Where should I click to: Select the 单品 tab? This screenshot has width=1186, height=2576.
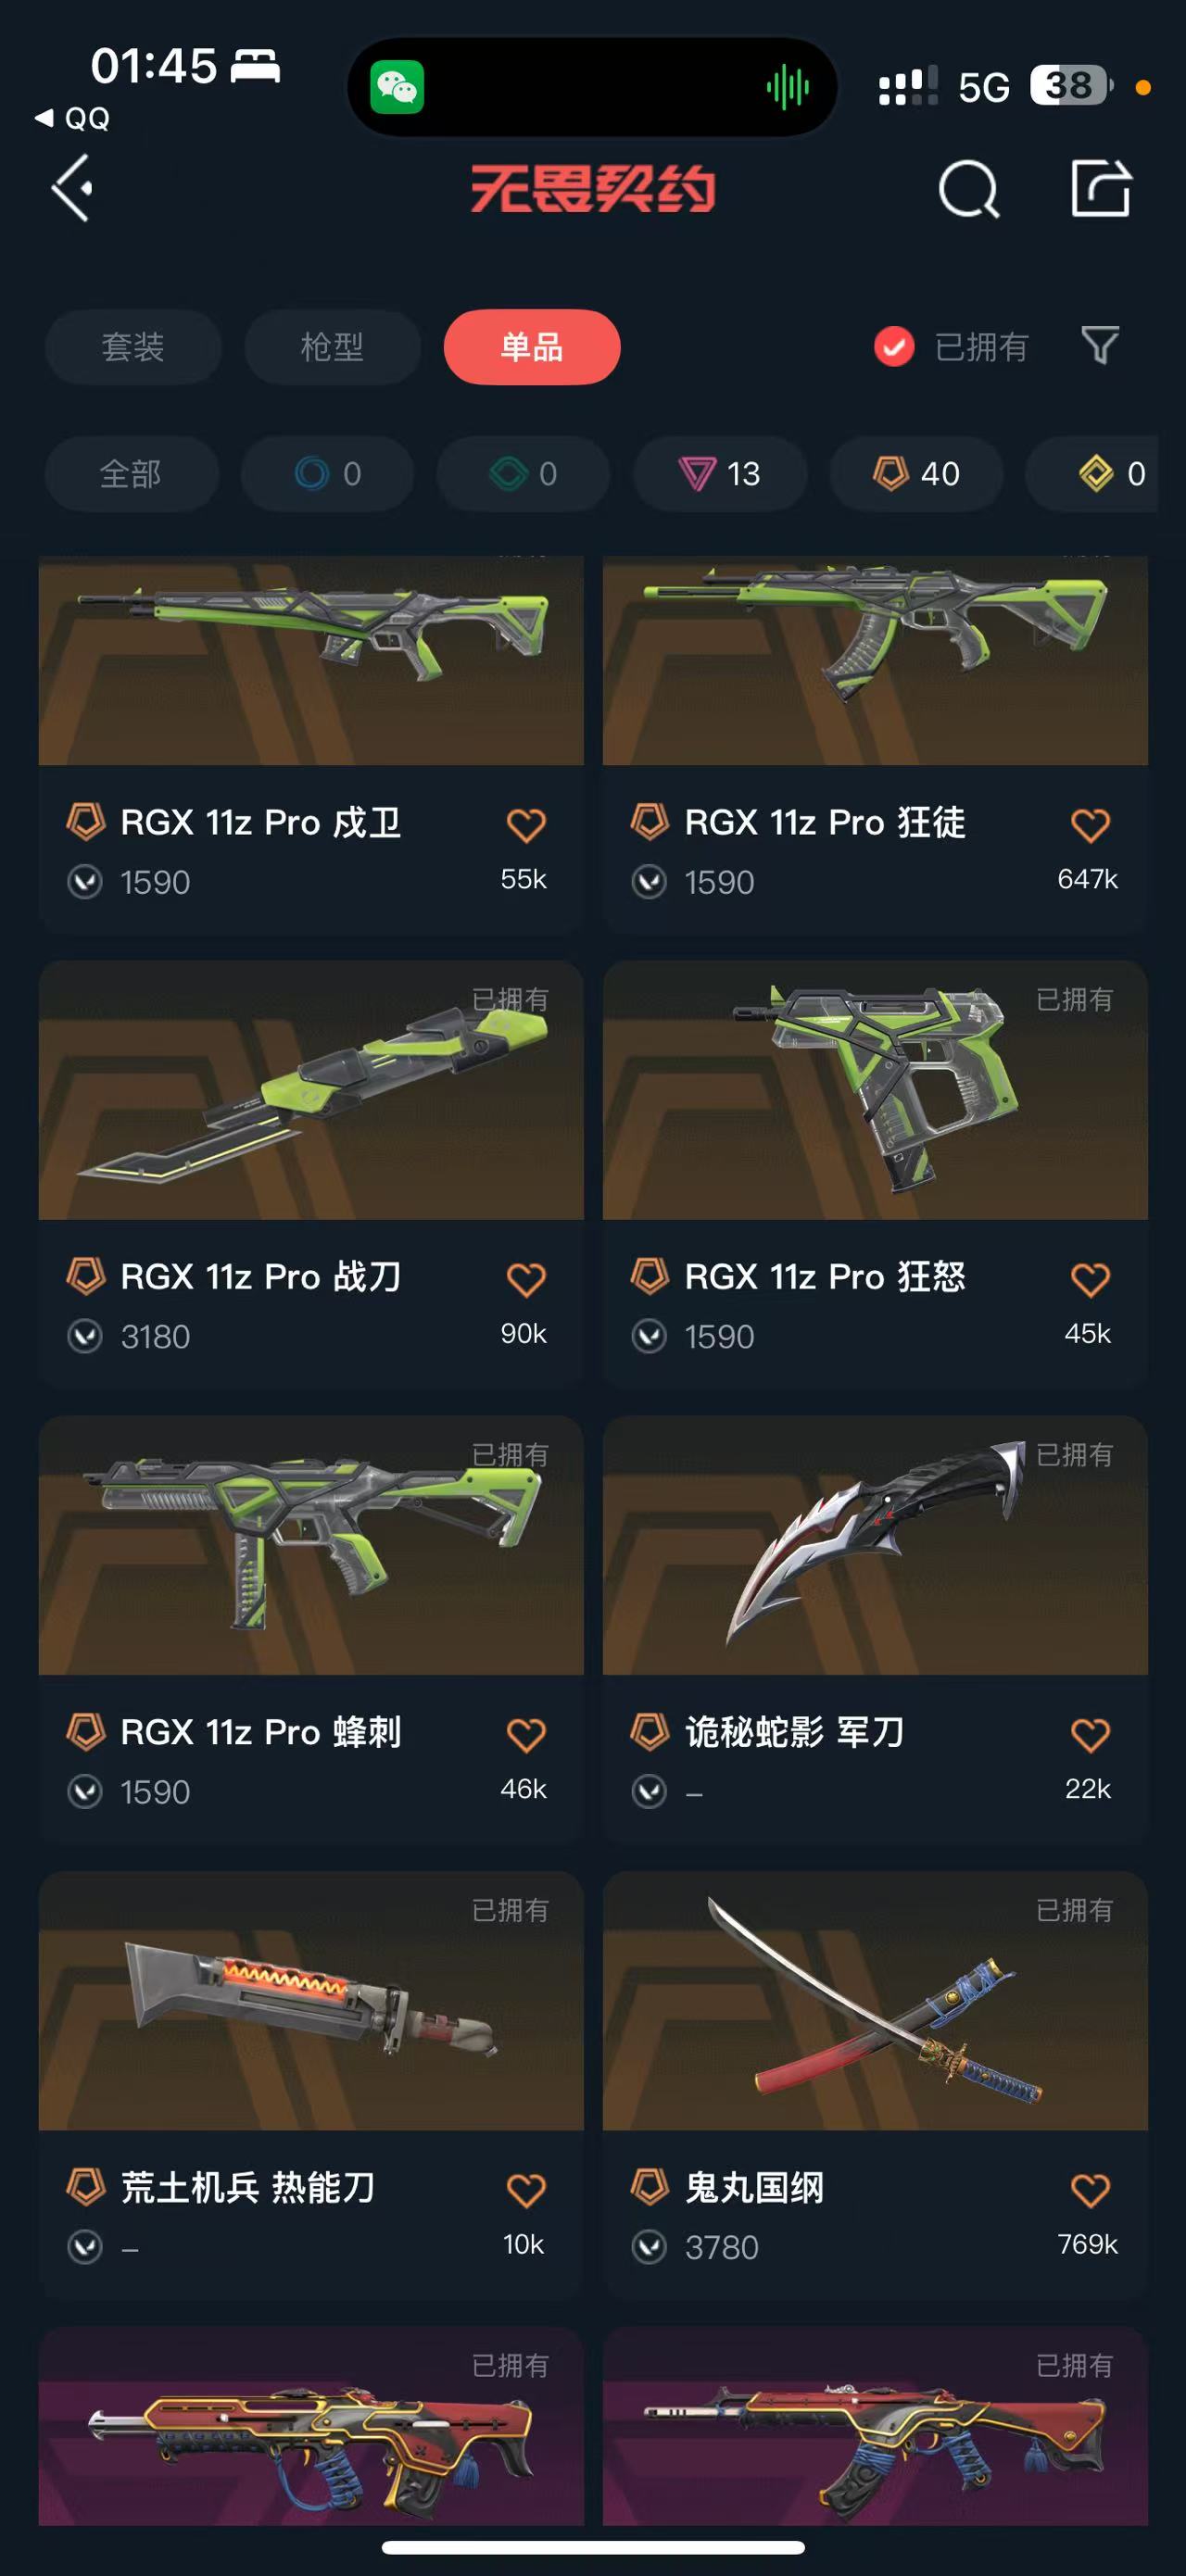pyautogui.click(x=532, y=347)
